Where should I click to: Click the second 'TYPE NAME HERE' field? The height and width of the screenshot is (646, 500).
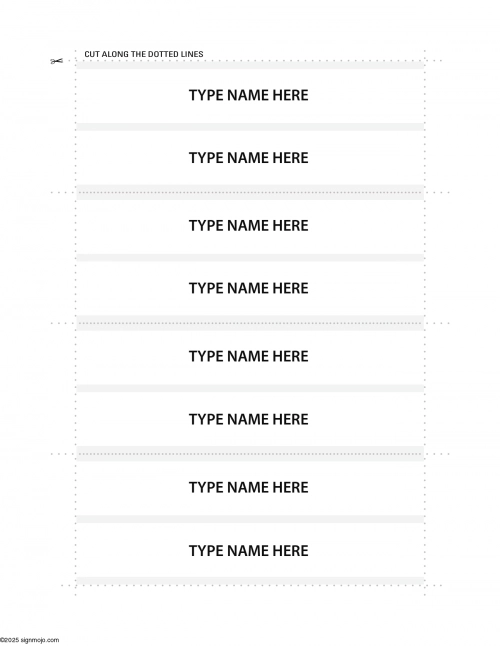[250, 158]
